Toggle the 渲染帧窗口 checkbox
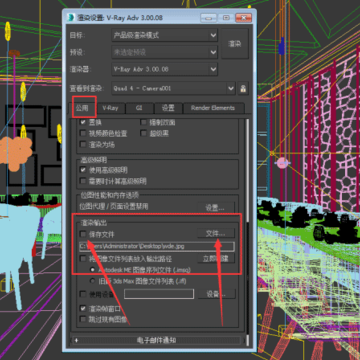 click(83, 309)
